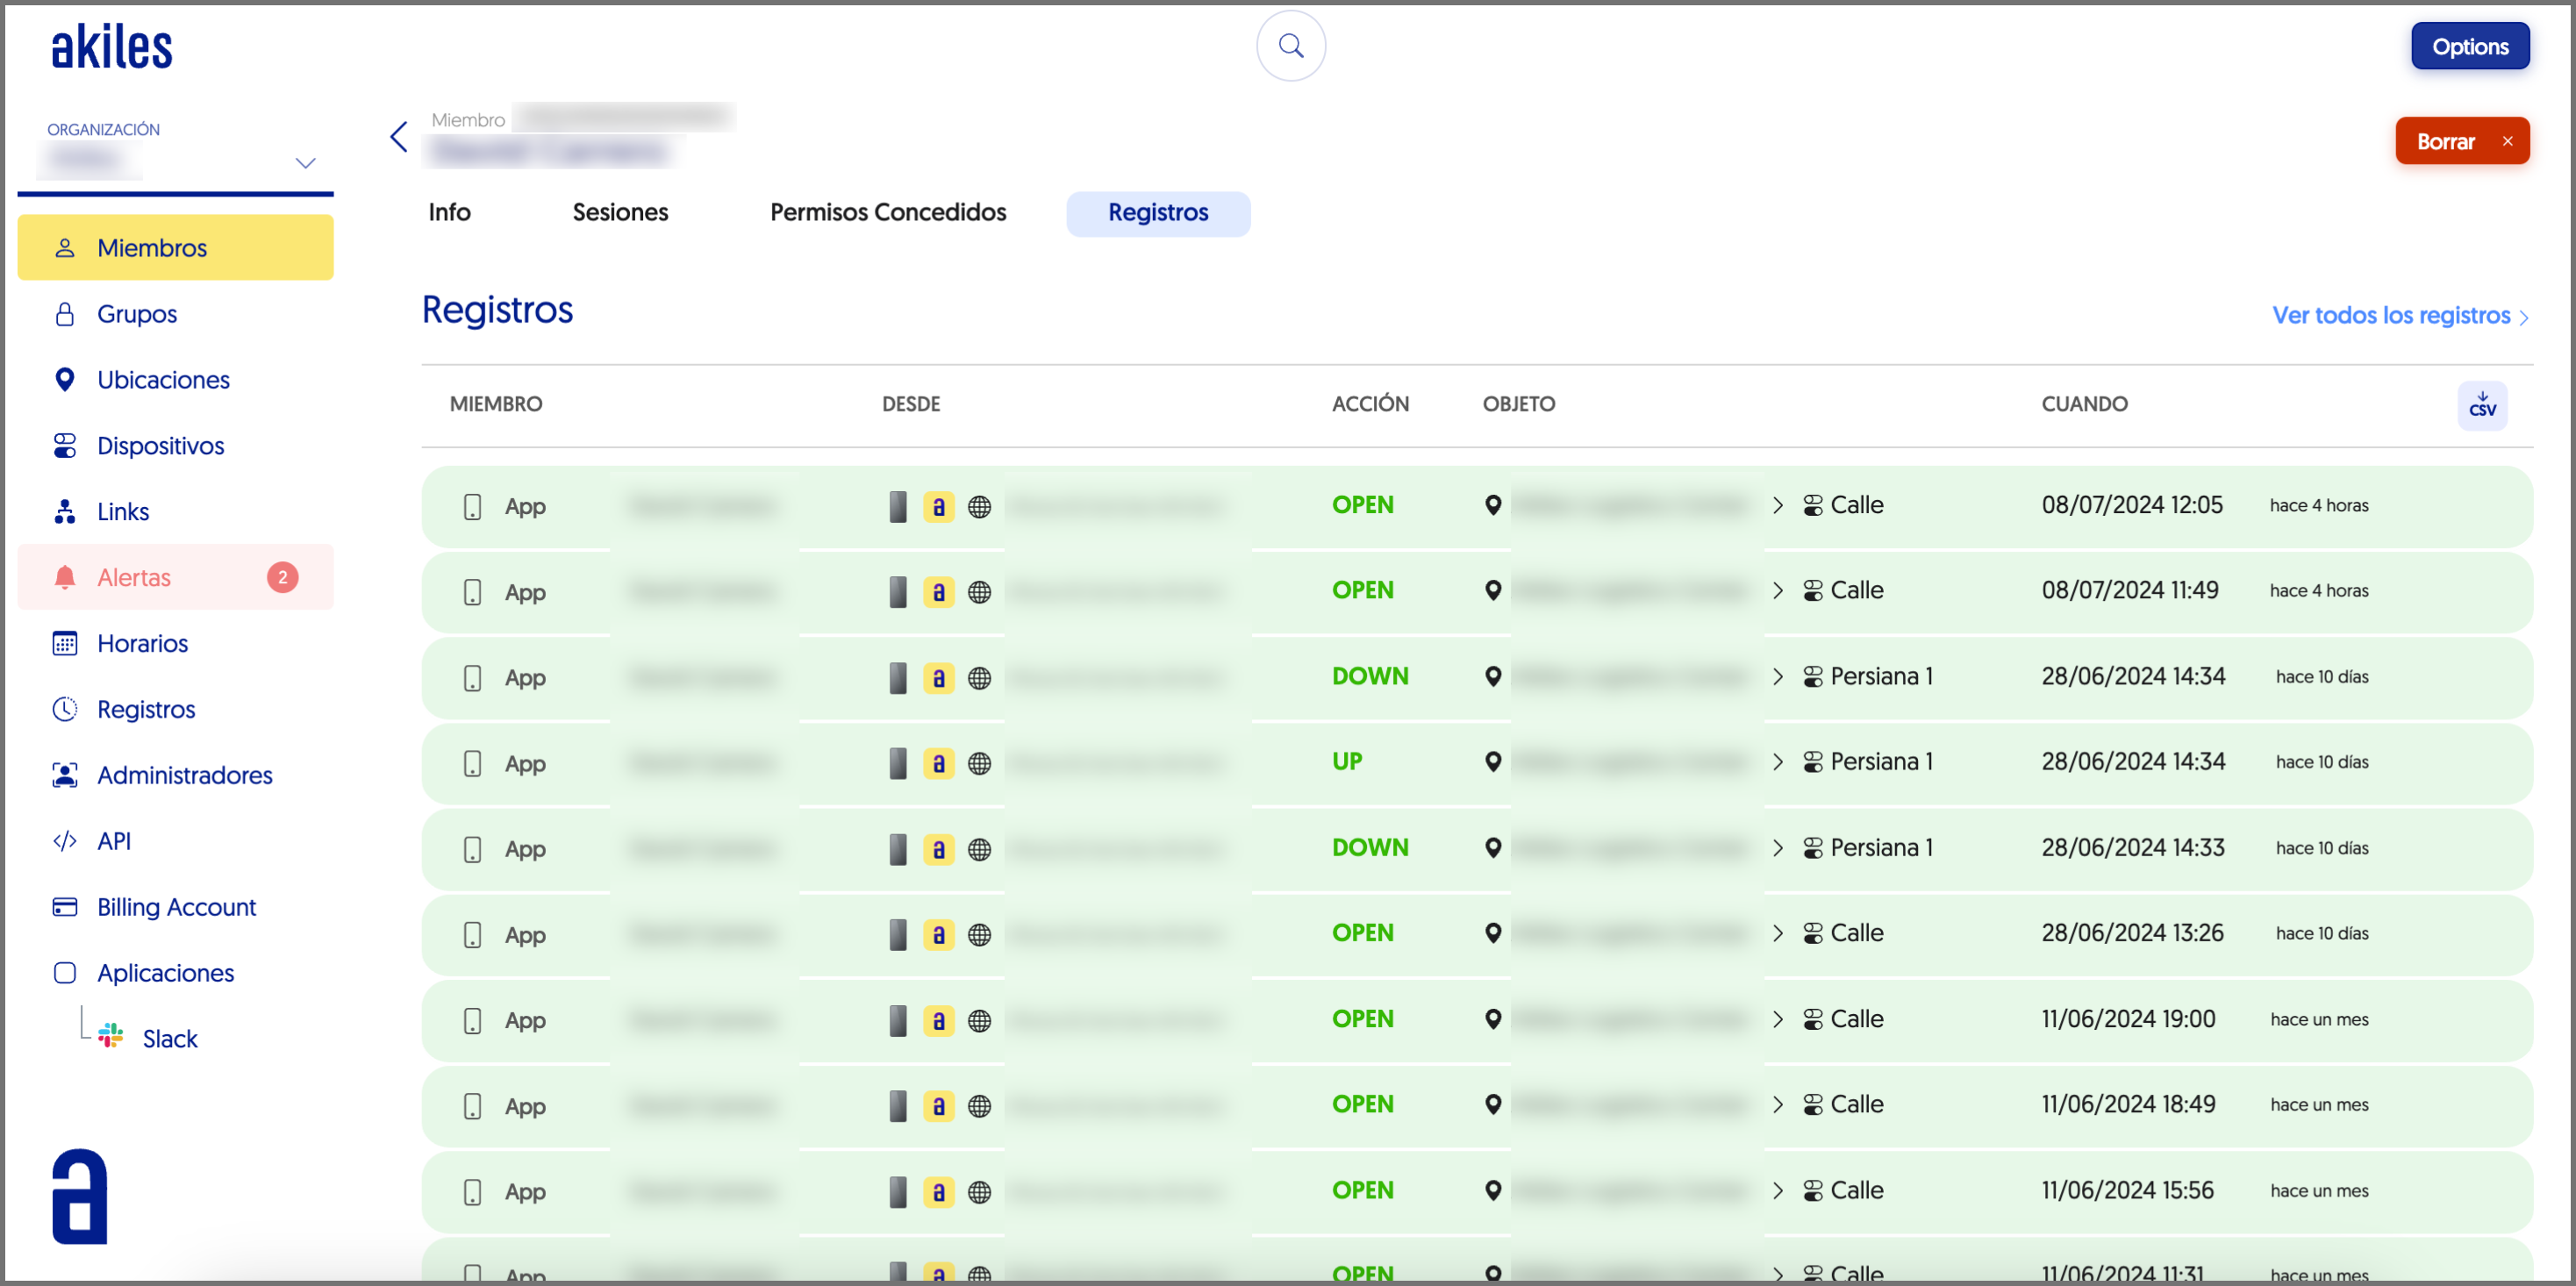
Task: Click the back arrow beside Miembro
Action: (399, 137)
